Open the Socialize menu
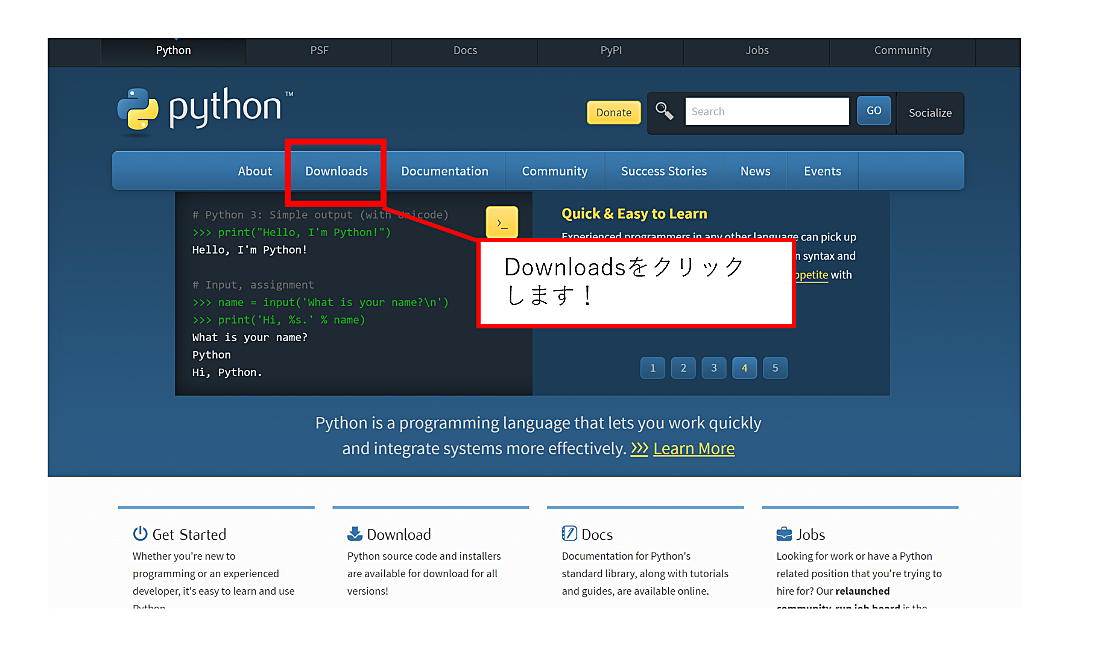This screenshot has height=670, width=1106. pos(930,113)
